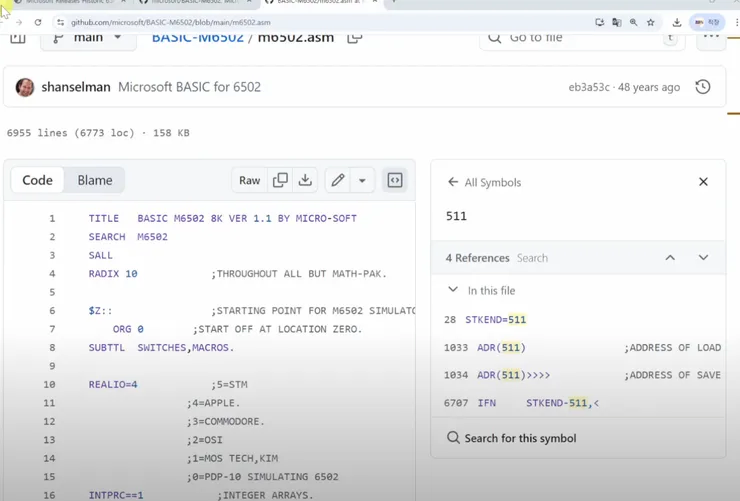Image resolution: width=740 pixels, height=501 pixels.
Task: Focus the Go to file search box
Action: tap(582, 38)
